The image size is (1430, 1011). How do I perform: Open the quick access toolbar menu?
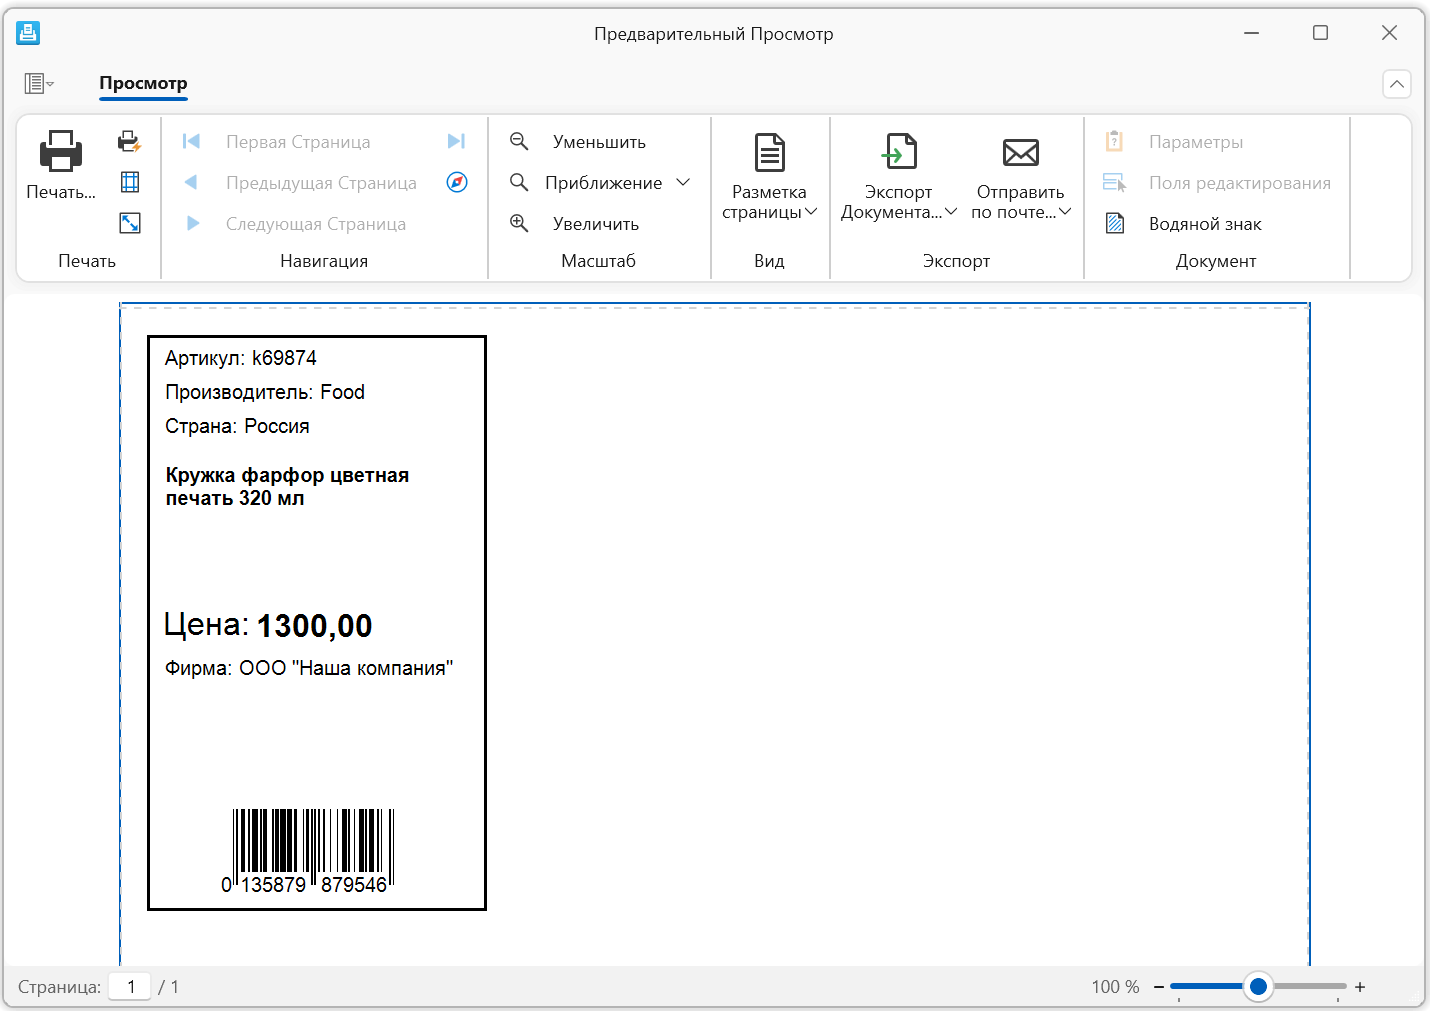pos(39,83)
